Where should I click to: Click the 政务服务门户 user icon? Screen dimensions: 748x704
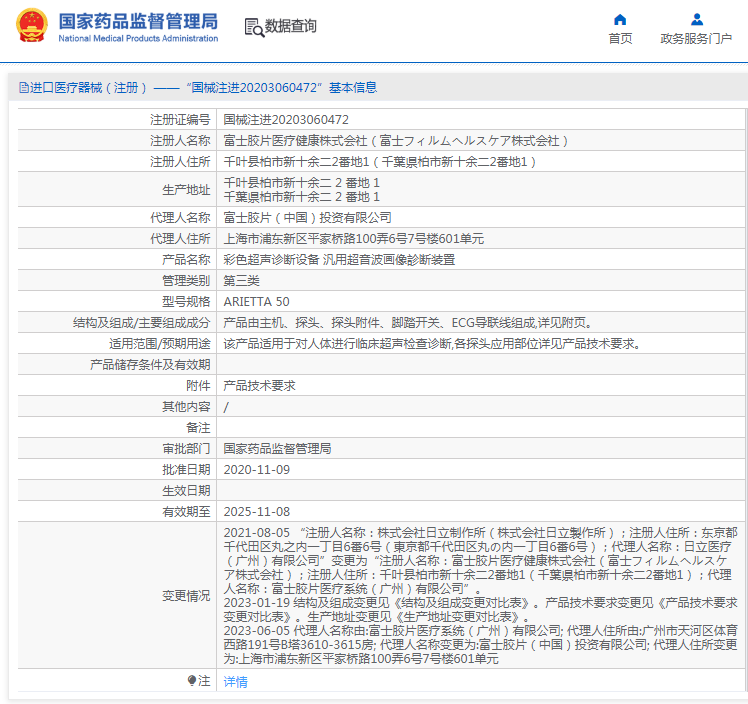coord(696,20)
